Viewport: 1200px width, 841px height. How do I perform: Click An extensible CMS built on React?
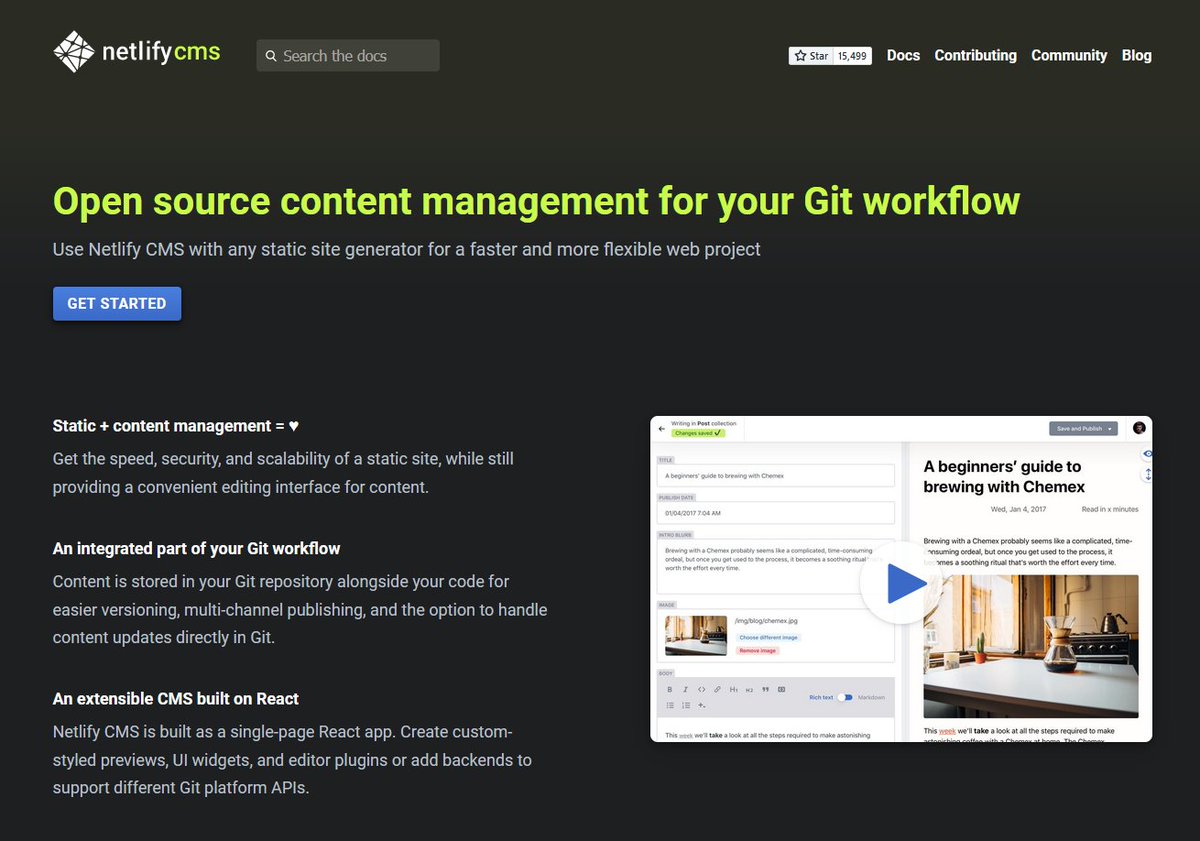176,699
